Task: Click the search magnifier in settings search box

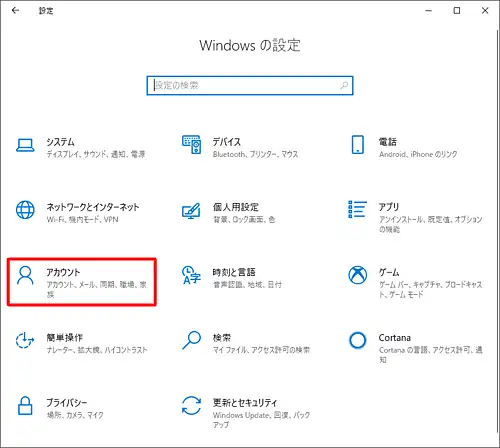Action: pyautogui.click(x=344, y=85)
